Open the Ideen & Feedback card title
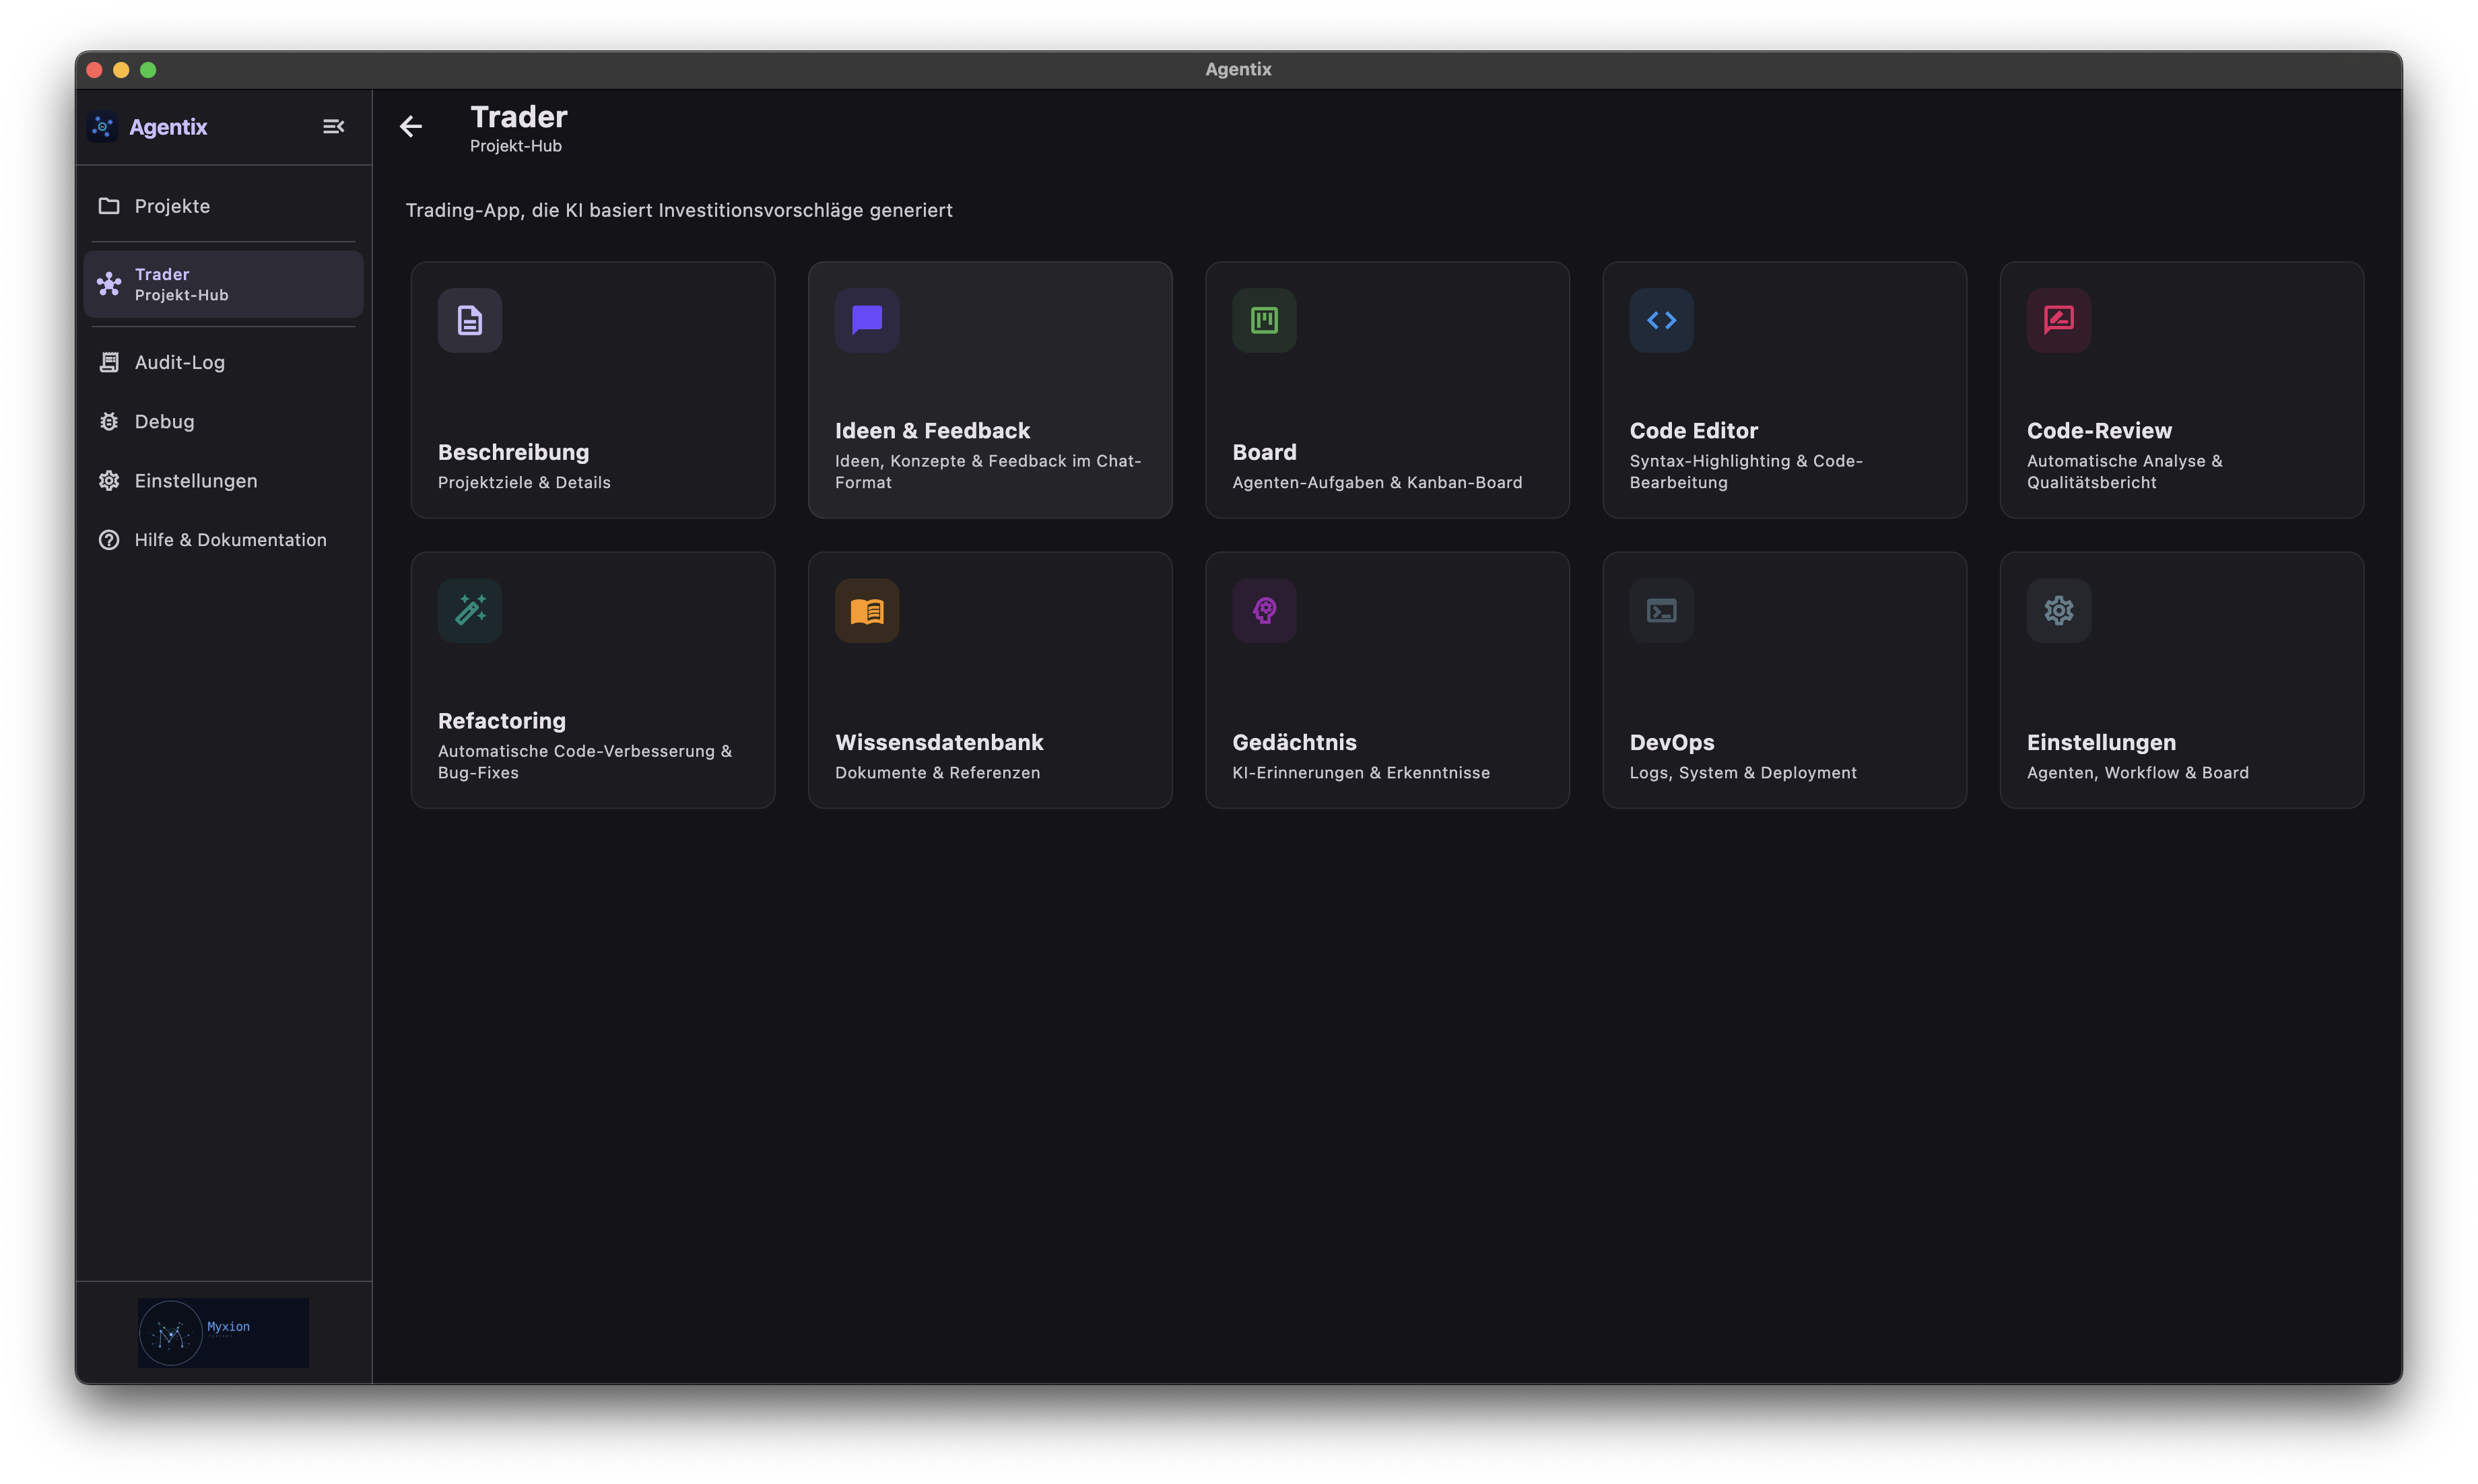 [932, 430]
